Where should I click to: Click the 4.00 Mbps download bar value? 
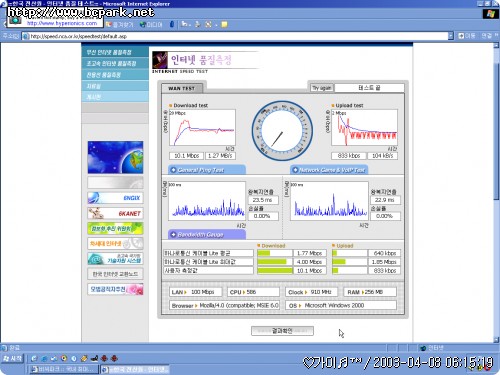(310, 262)
